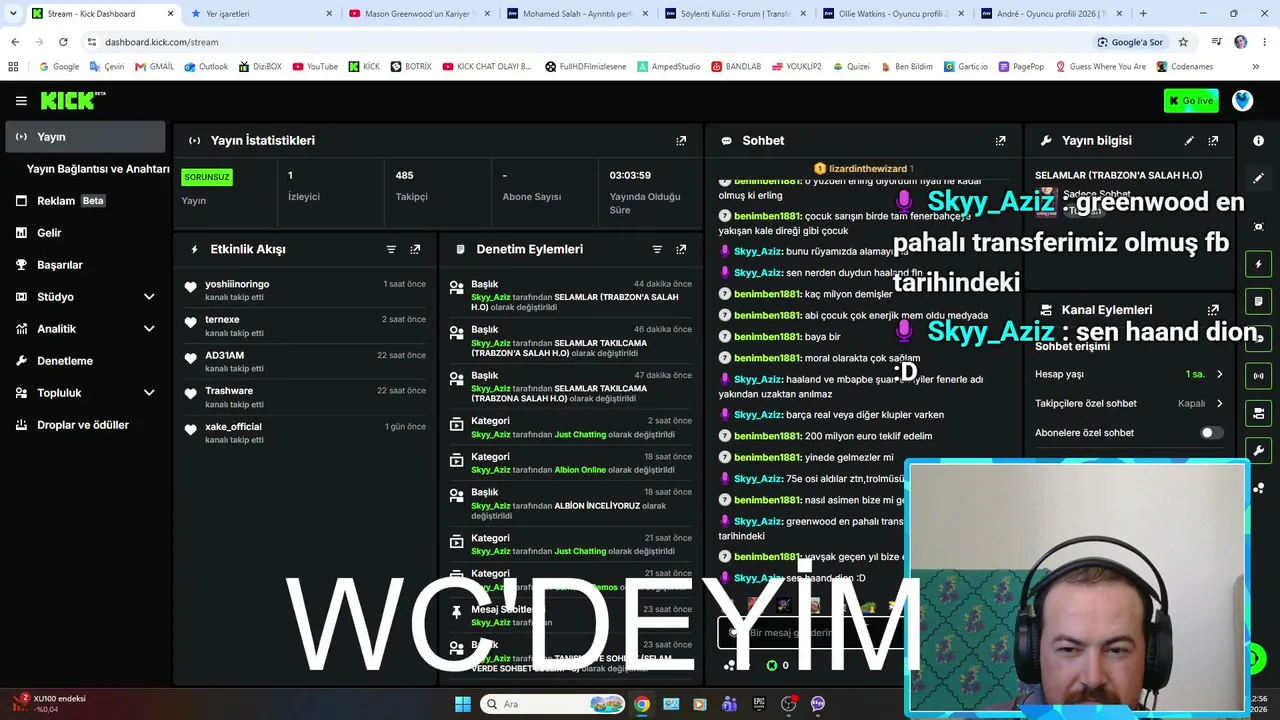Screen dimensions: 1280x720
Task: Switch to the Mason Greenwood YouTube tab
Action: 419,14
